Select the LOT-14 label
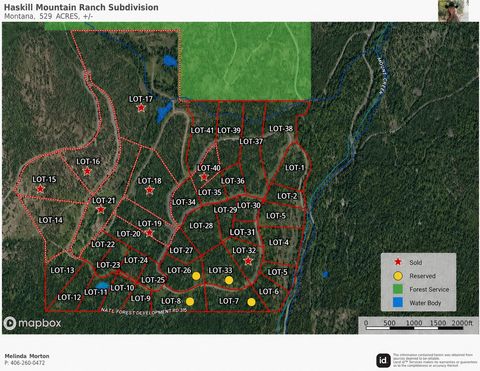The height and width of the screenshot is (371, 480). [51, 220]
